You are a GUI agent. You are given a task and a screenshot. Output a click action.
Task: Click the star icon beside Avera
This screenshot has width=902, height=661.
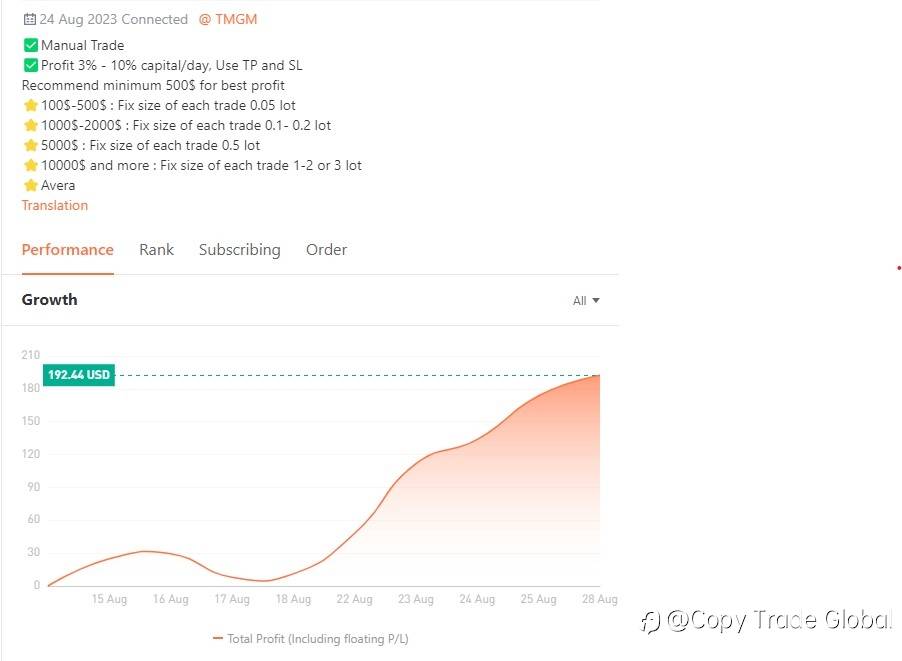[x=31, y=185]
